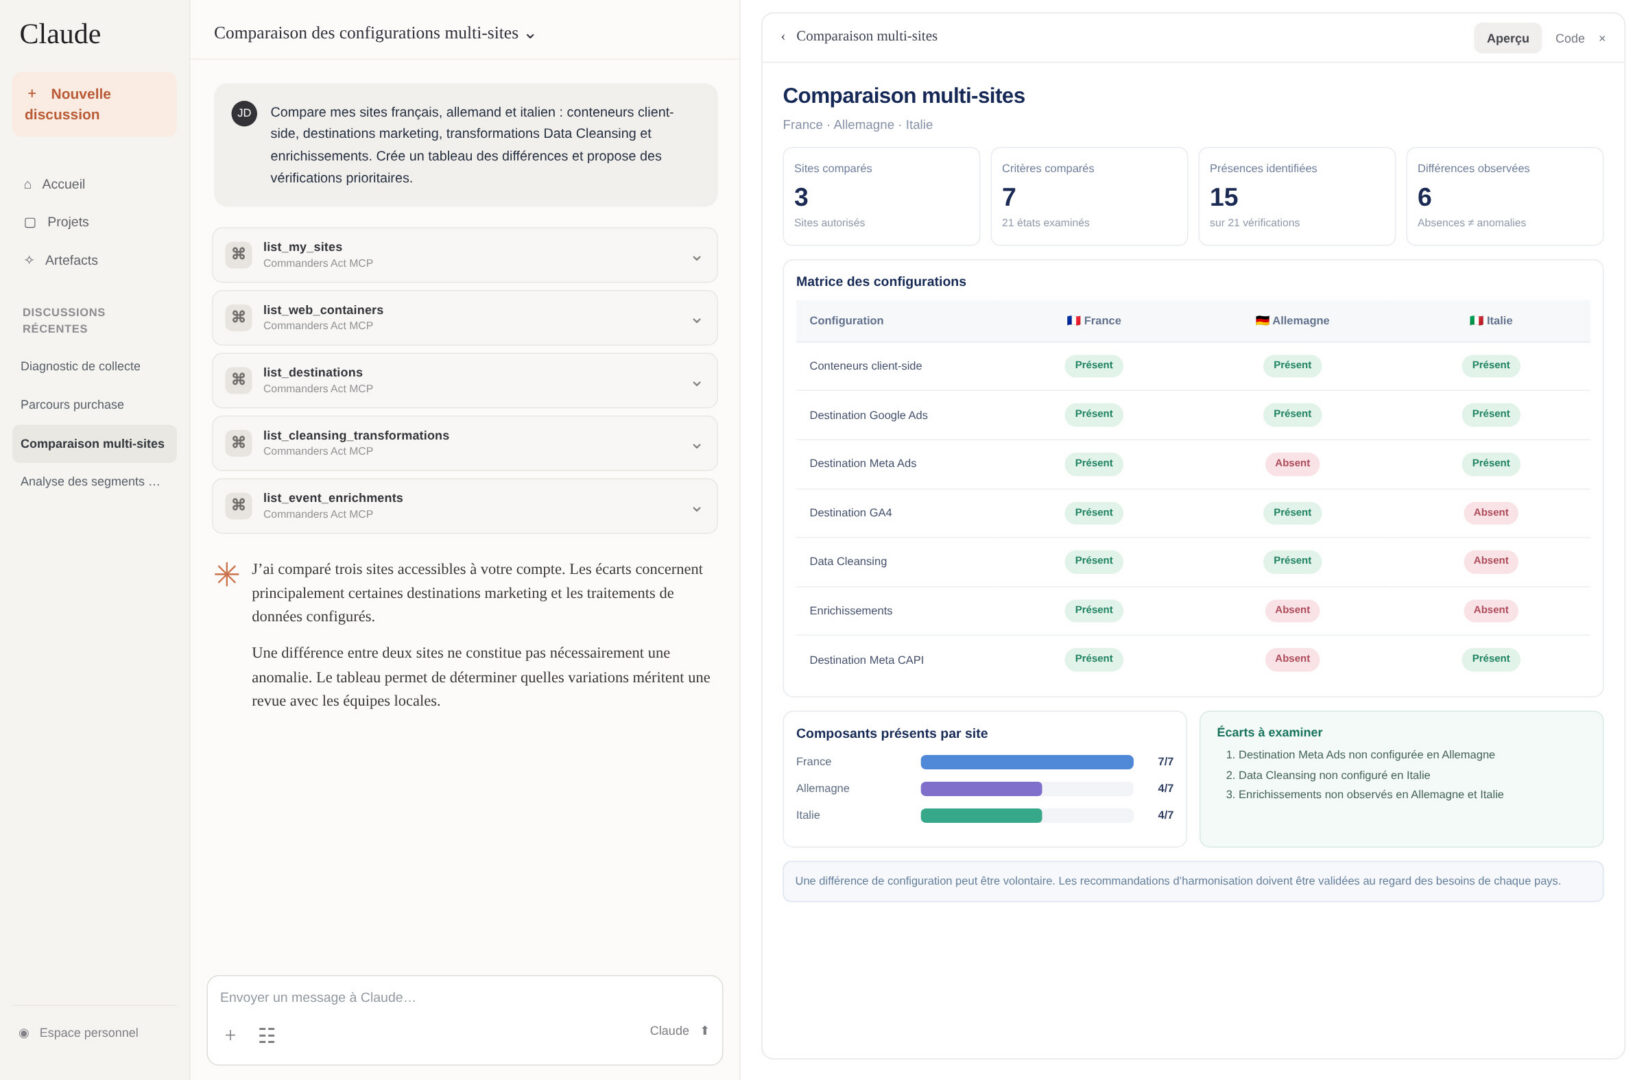
Task: Click the Projets folder icon
Action: tap(30, 223)
